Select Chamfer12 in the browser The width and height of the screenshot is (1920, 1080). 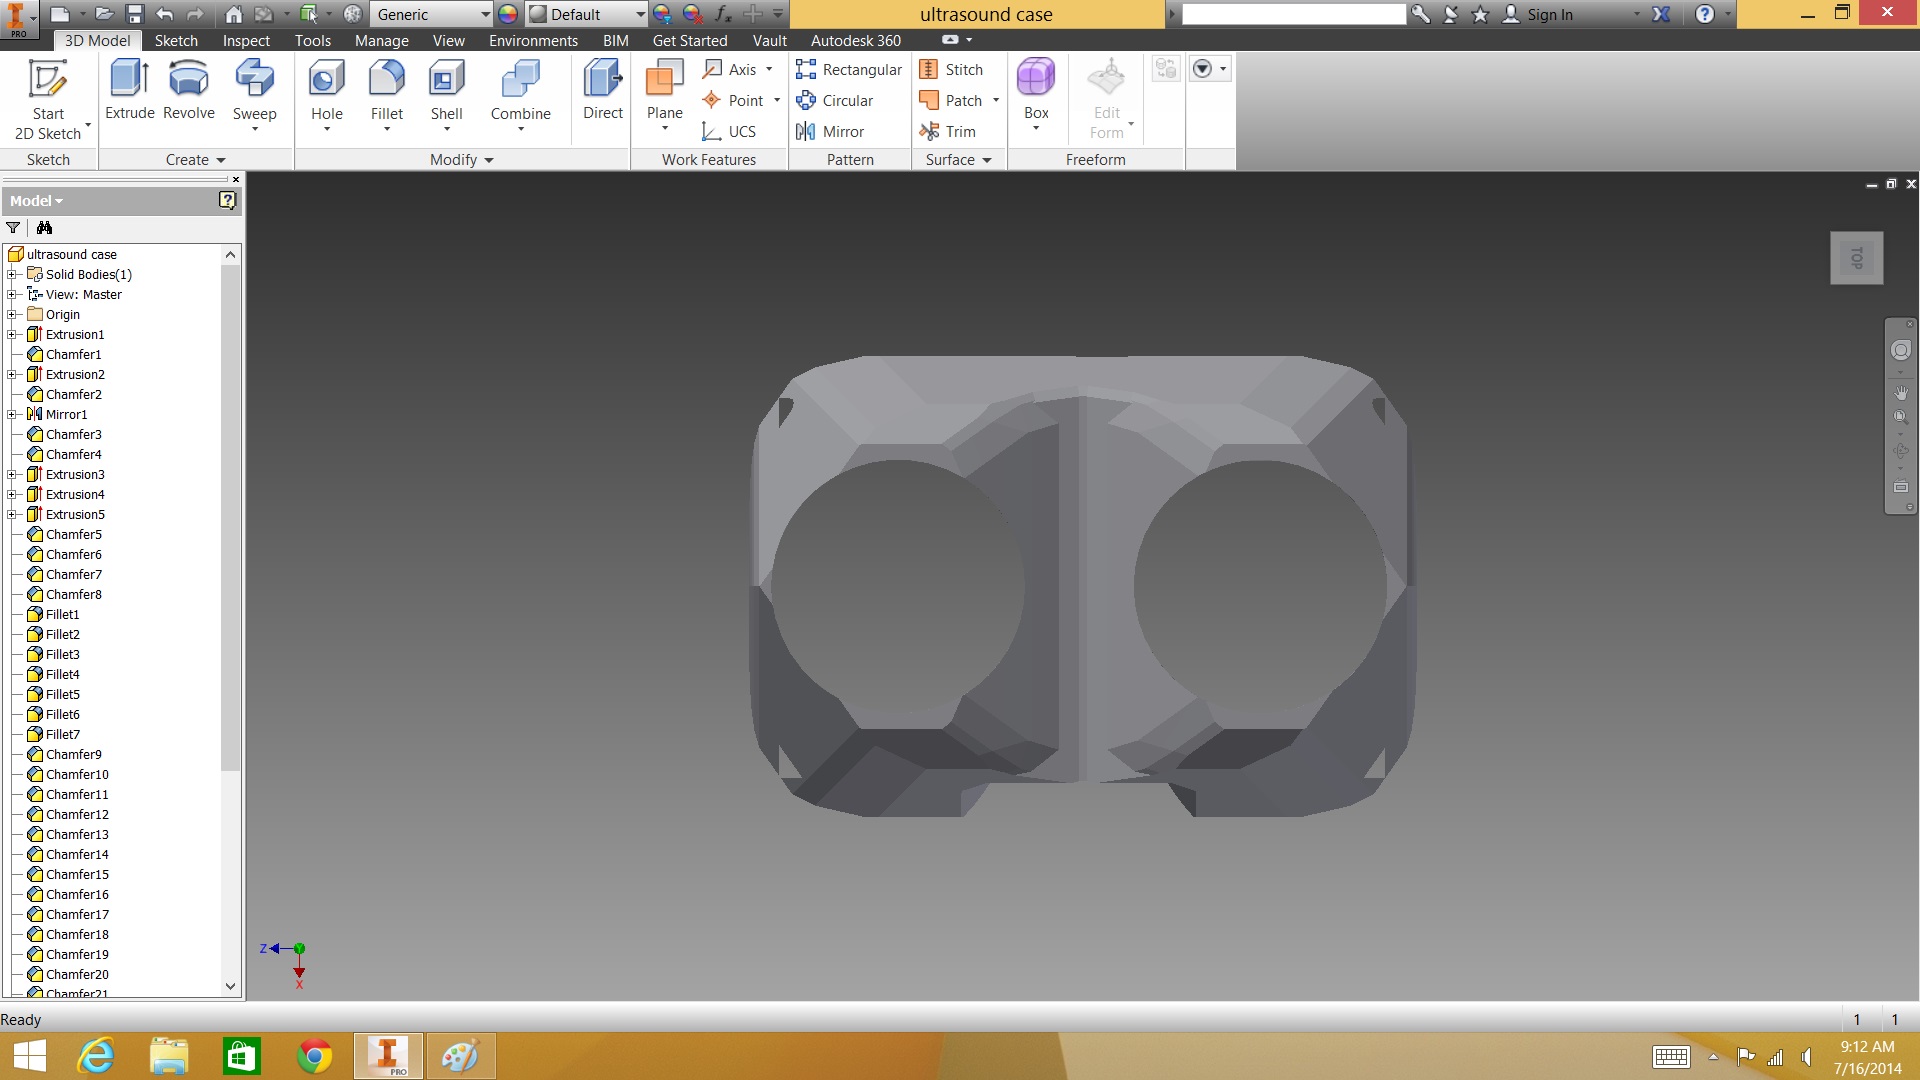[x=77, y=814]
